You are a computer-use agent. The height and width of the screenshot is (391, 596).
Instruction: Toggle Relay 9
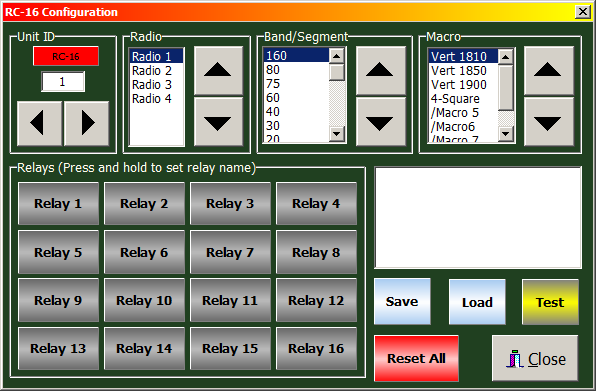tap(58, 300)
